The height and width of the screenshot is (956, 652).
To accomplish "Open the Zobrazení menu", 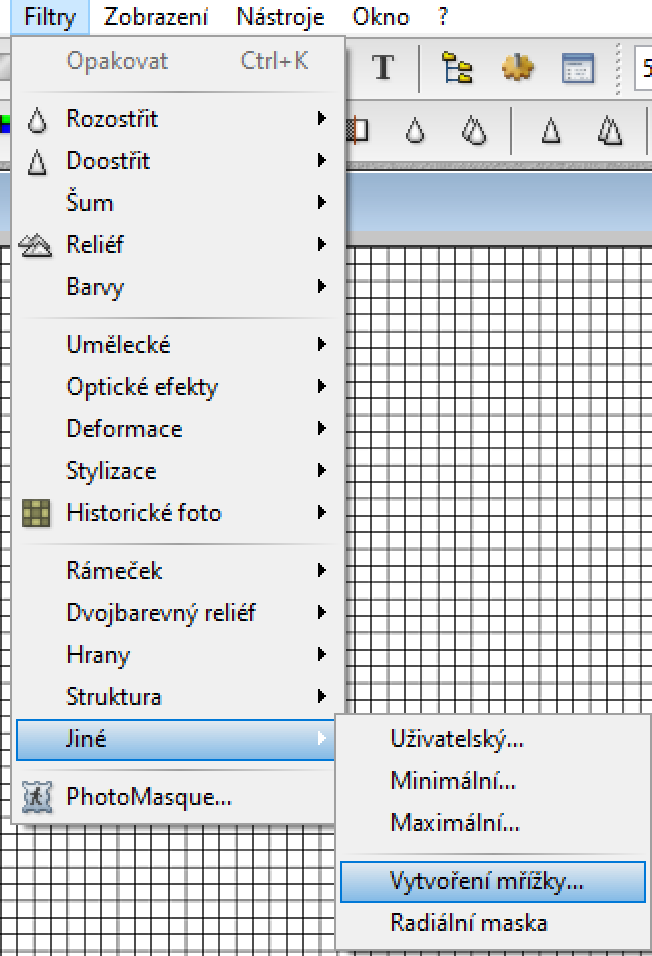I will [x=156, y=17].
